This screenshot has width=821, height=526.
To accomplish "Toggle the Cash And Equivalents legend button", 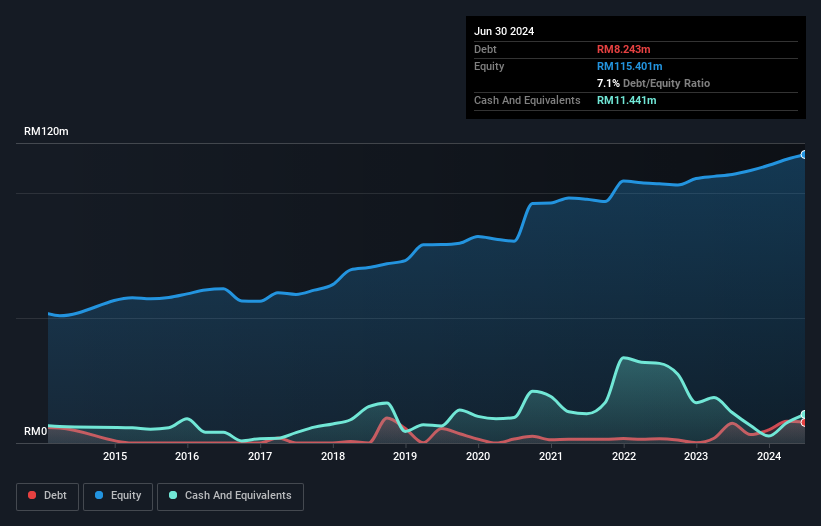I will [230, 496].
